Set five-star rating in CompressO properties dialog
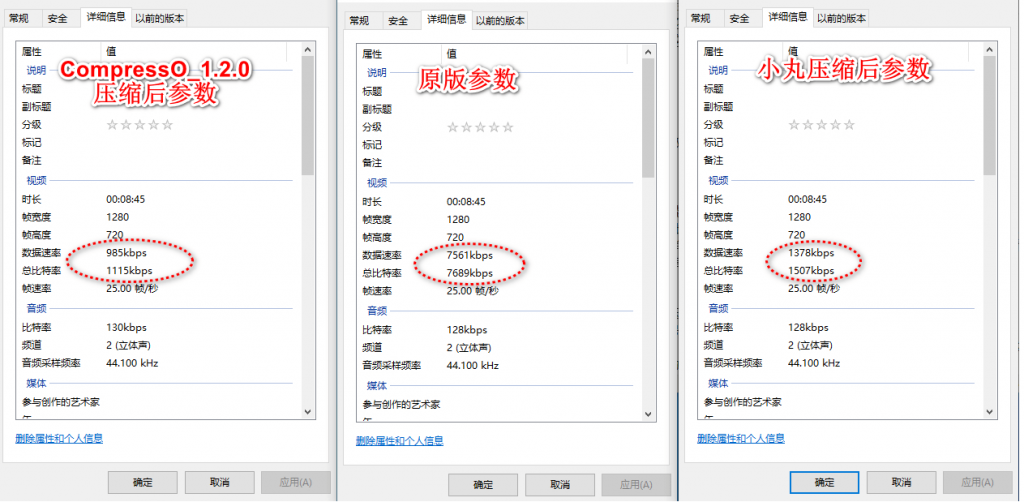Image resolution: width=1024 pixels, height=502 pixels. coord(167,124)
